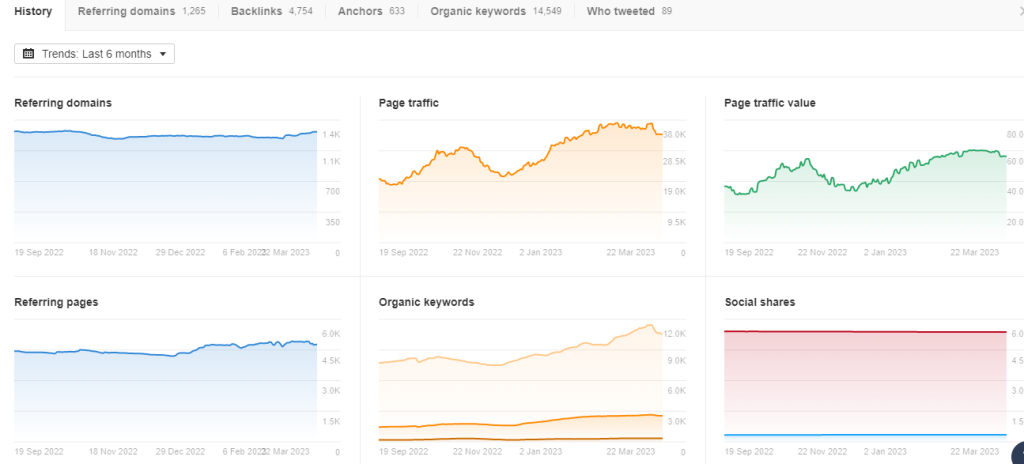The height and width of the screenshot is (464, 1024).
Task: Click the calendar icon in Trends selector
Action: pos(28,54)
